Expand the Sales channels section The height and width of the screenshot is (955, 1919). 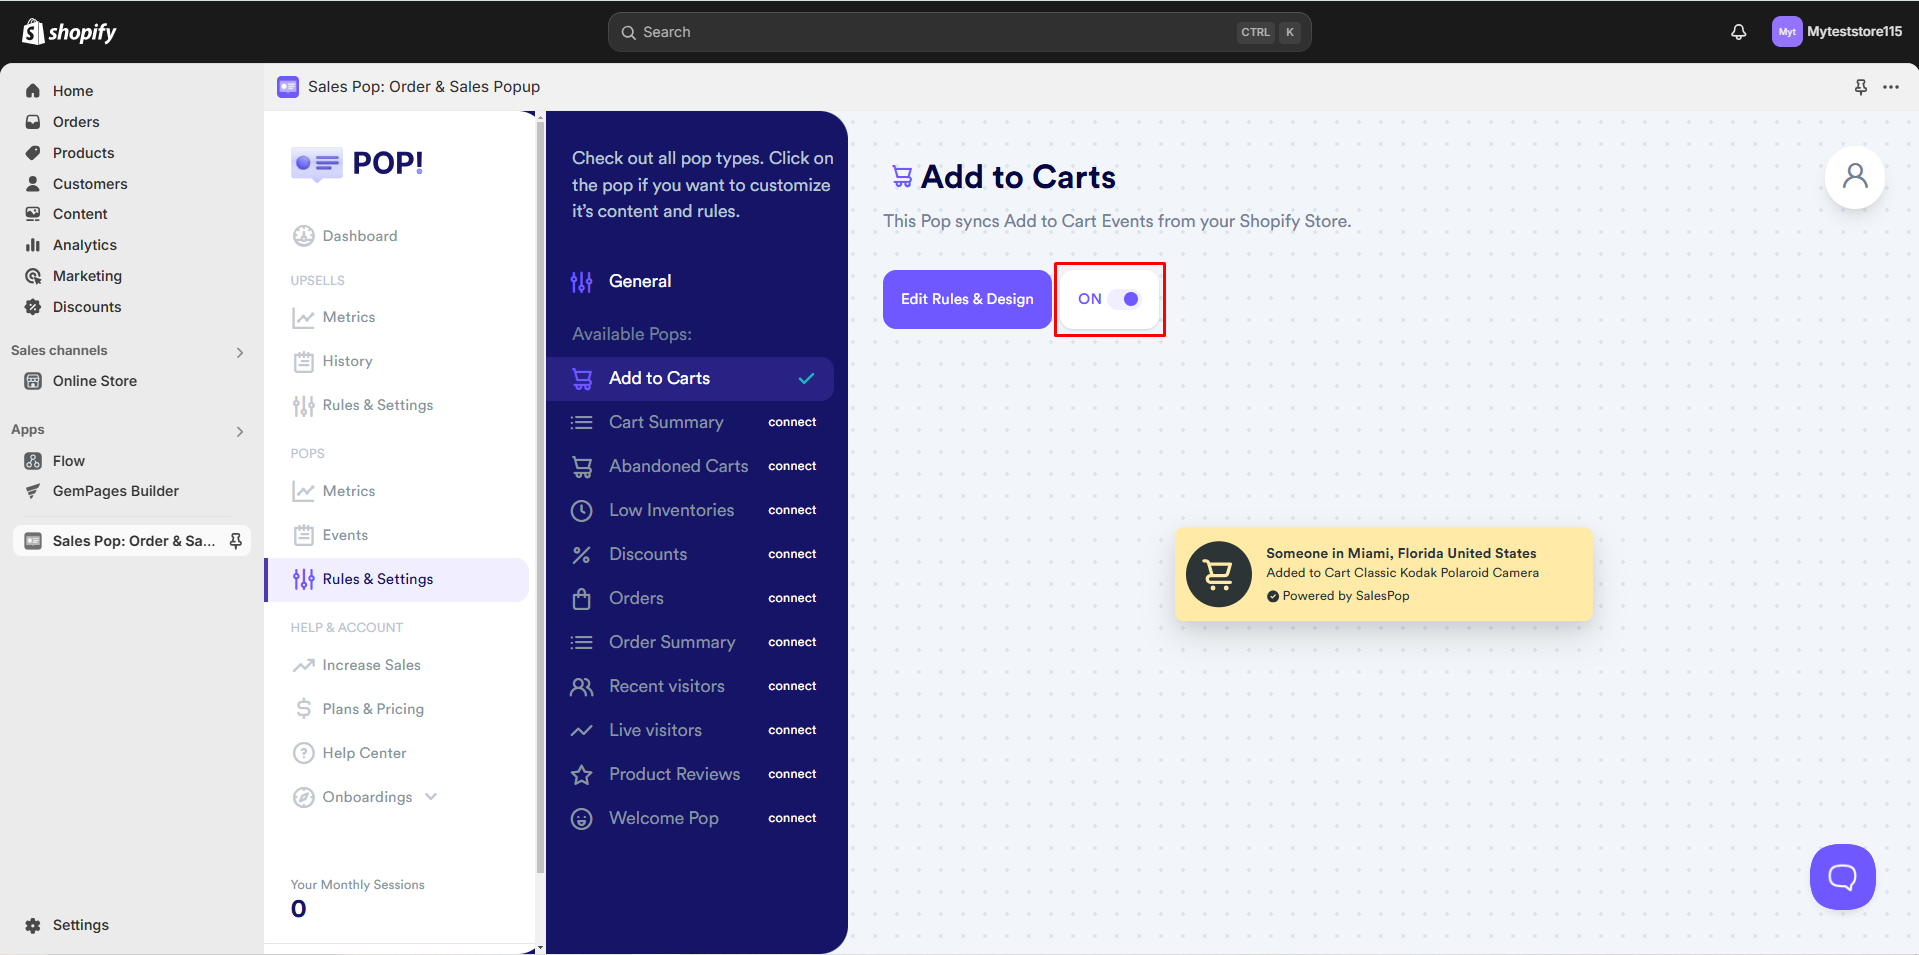click(239, 352)
